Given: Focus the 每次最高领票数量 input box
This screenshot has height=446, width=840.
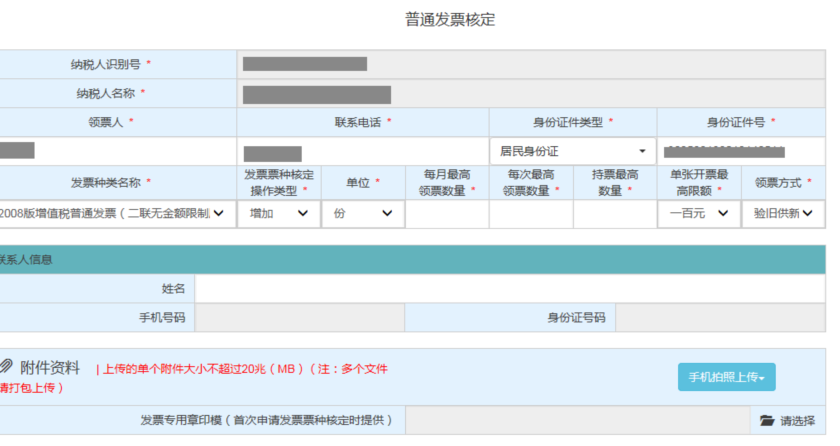Looking at the screenshot, I should click(530, 213).
